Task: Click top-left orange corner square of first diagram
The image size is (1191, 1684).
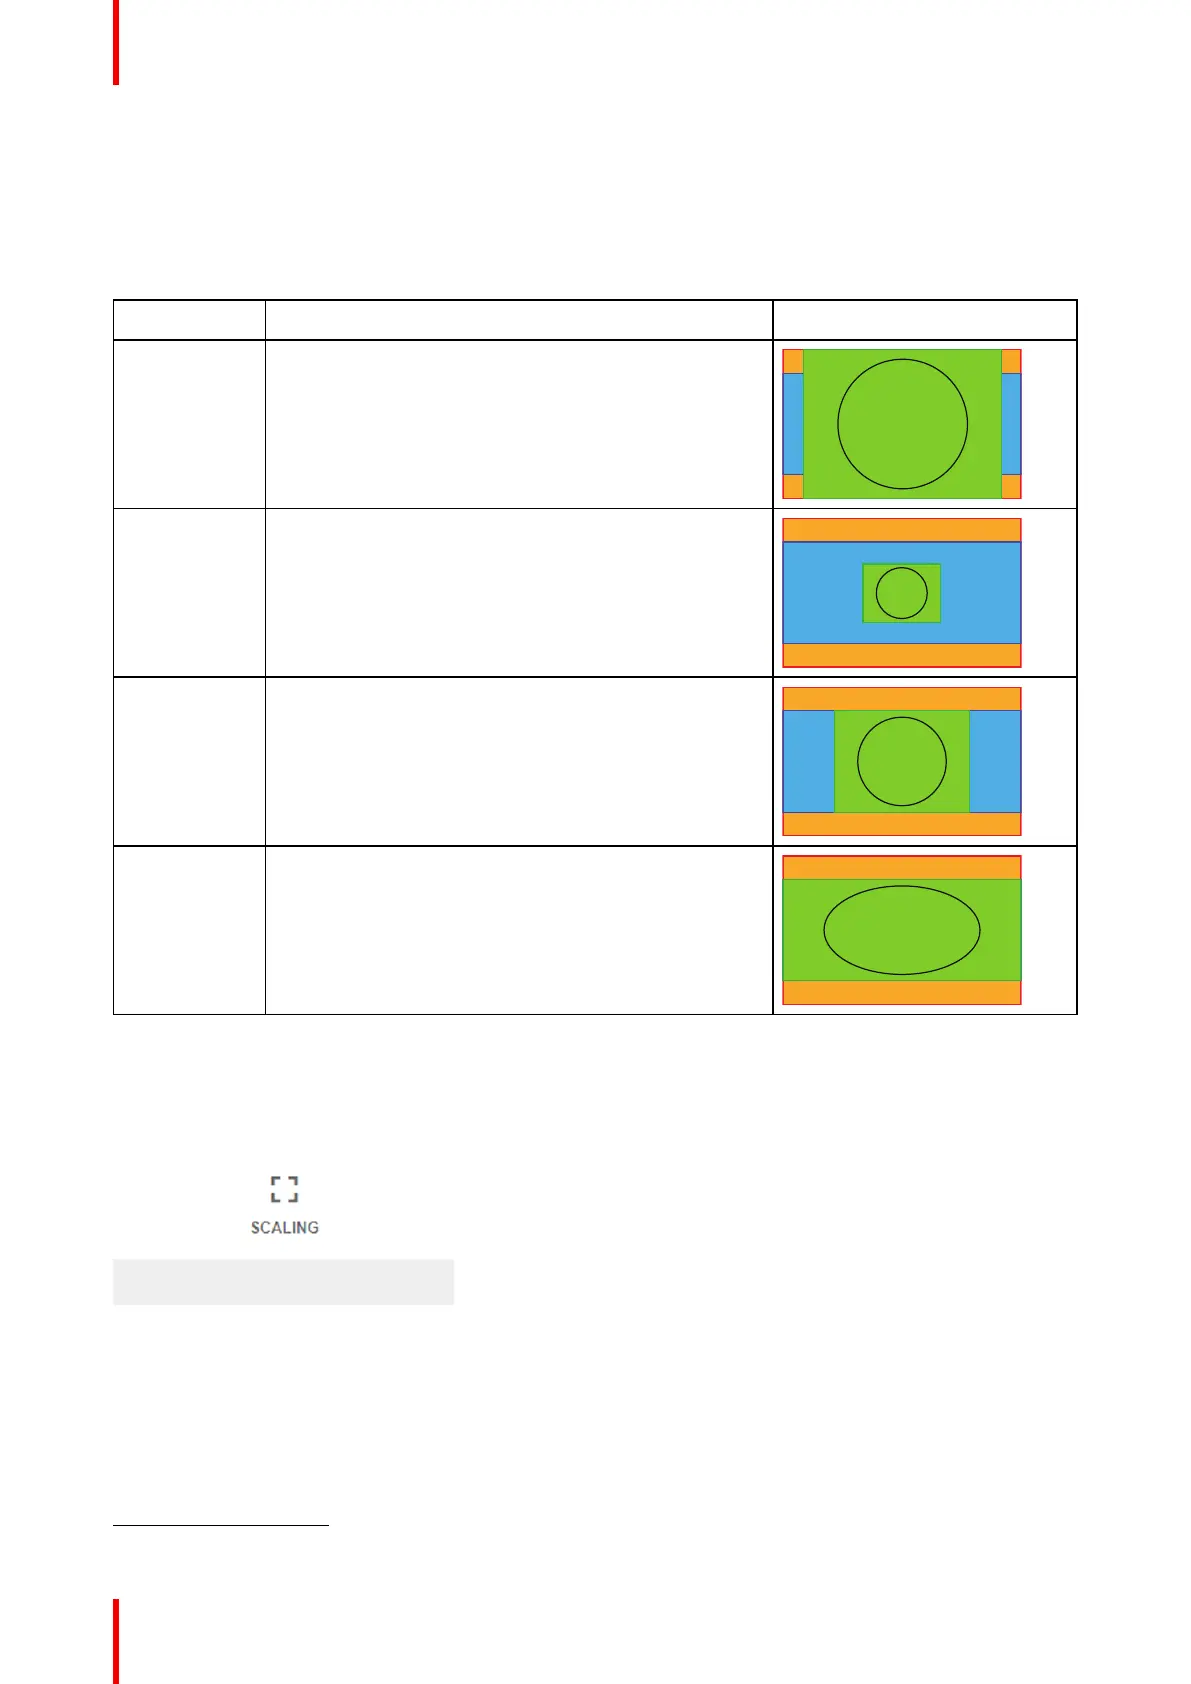Action: pyautogui.click(x=793, y=361)
